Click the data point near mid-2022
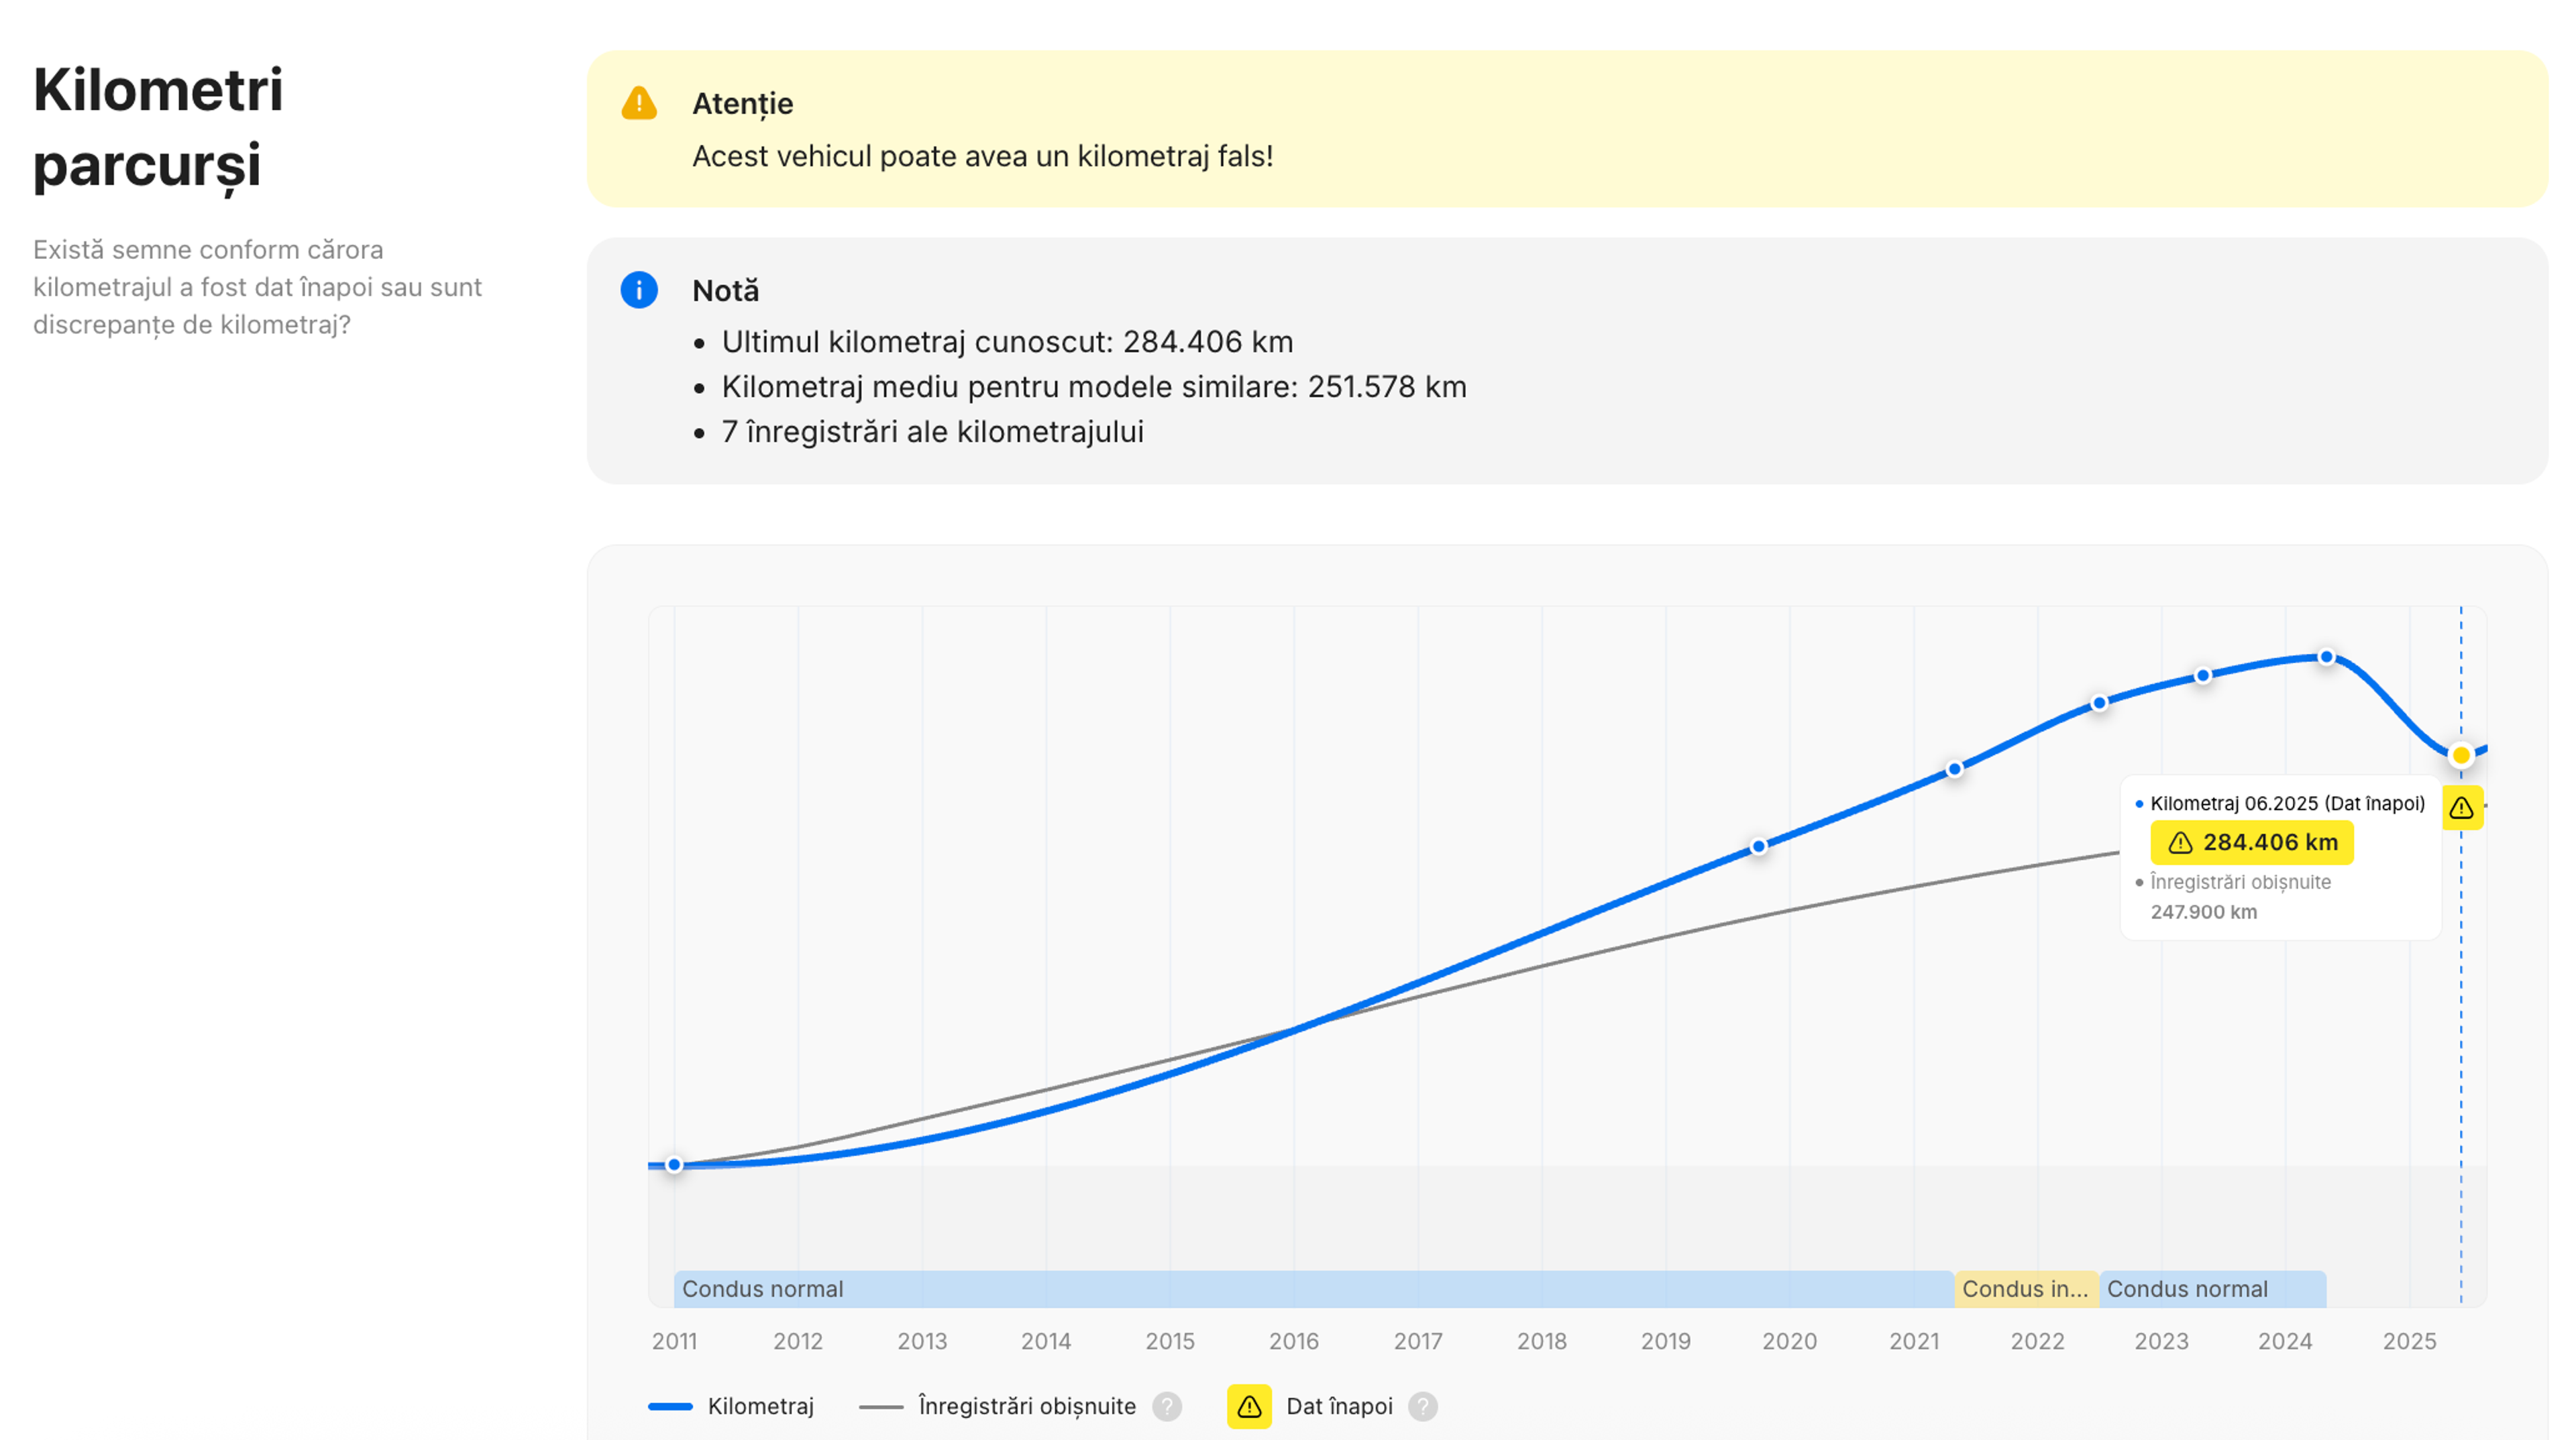This screenshot has height=1440, width=2576. coord(2099,703)
